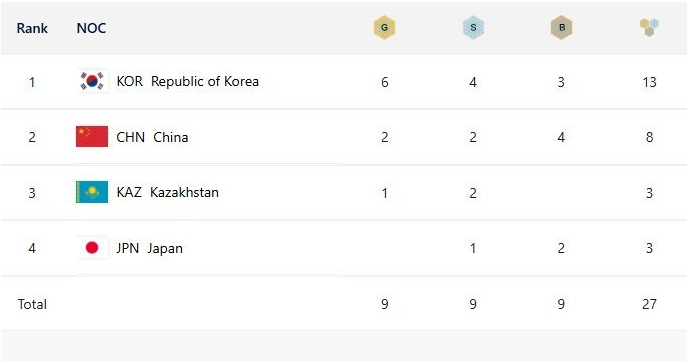The height and width of the screenshot is (361, 687).
Task: Click Korea's total medal count 13
Action: [x=649, y=82]
